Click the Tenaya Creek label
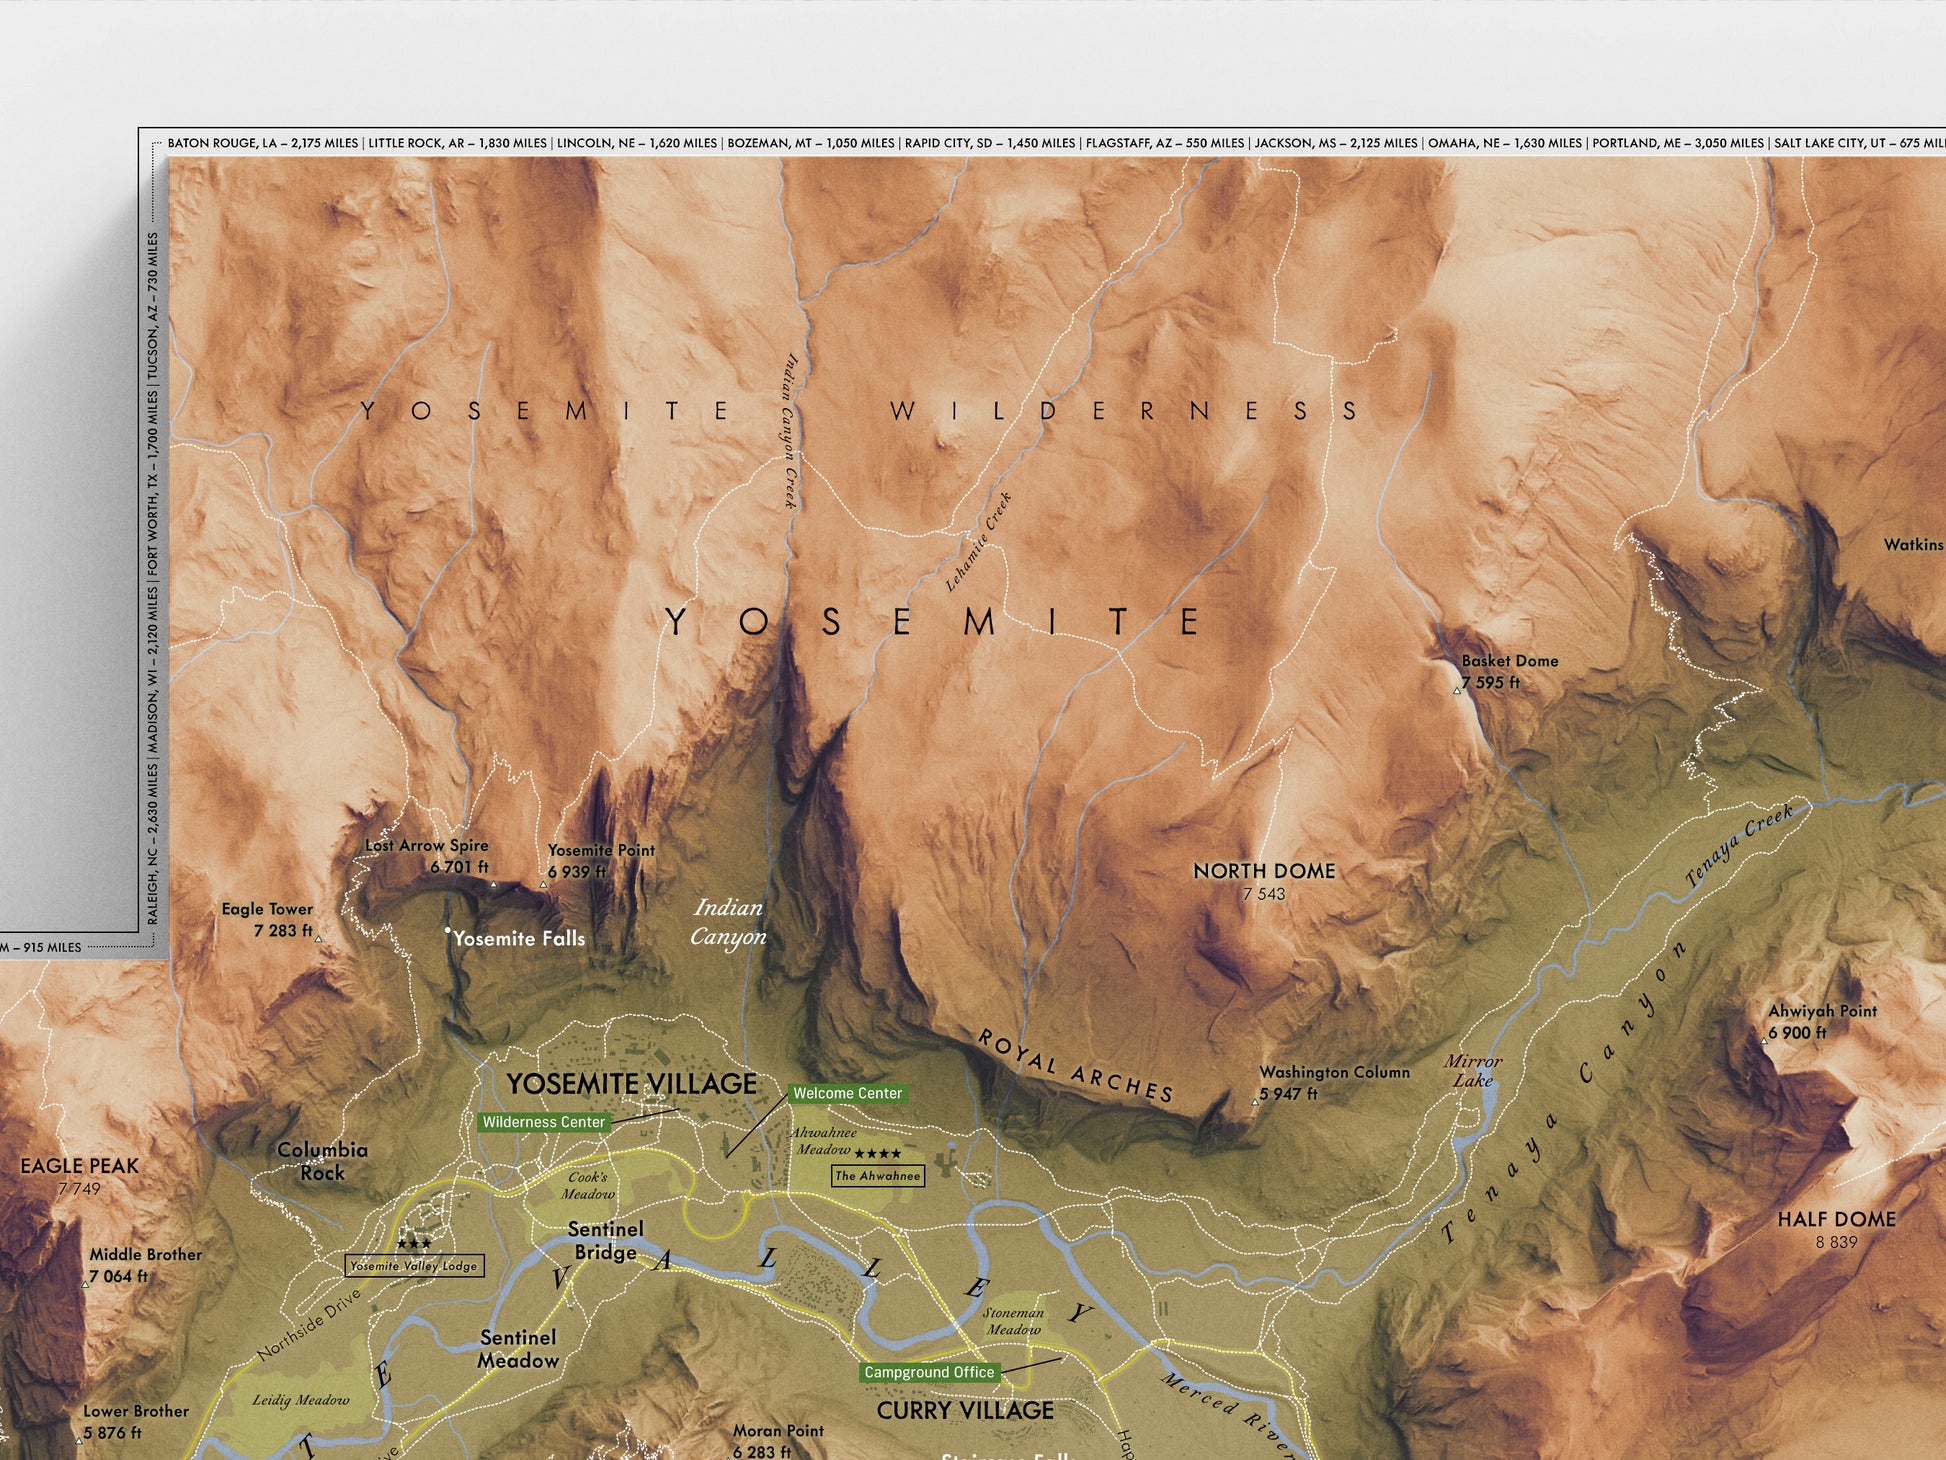Viewport: 1946px width, 1460px height. pos(1738,847)
